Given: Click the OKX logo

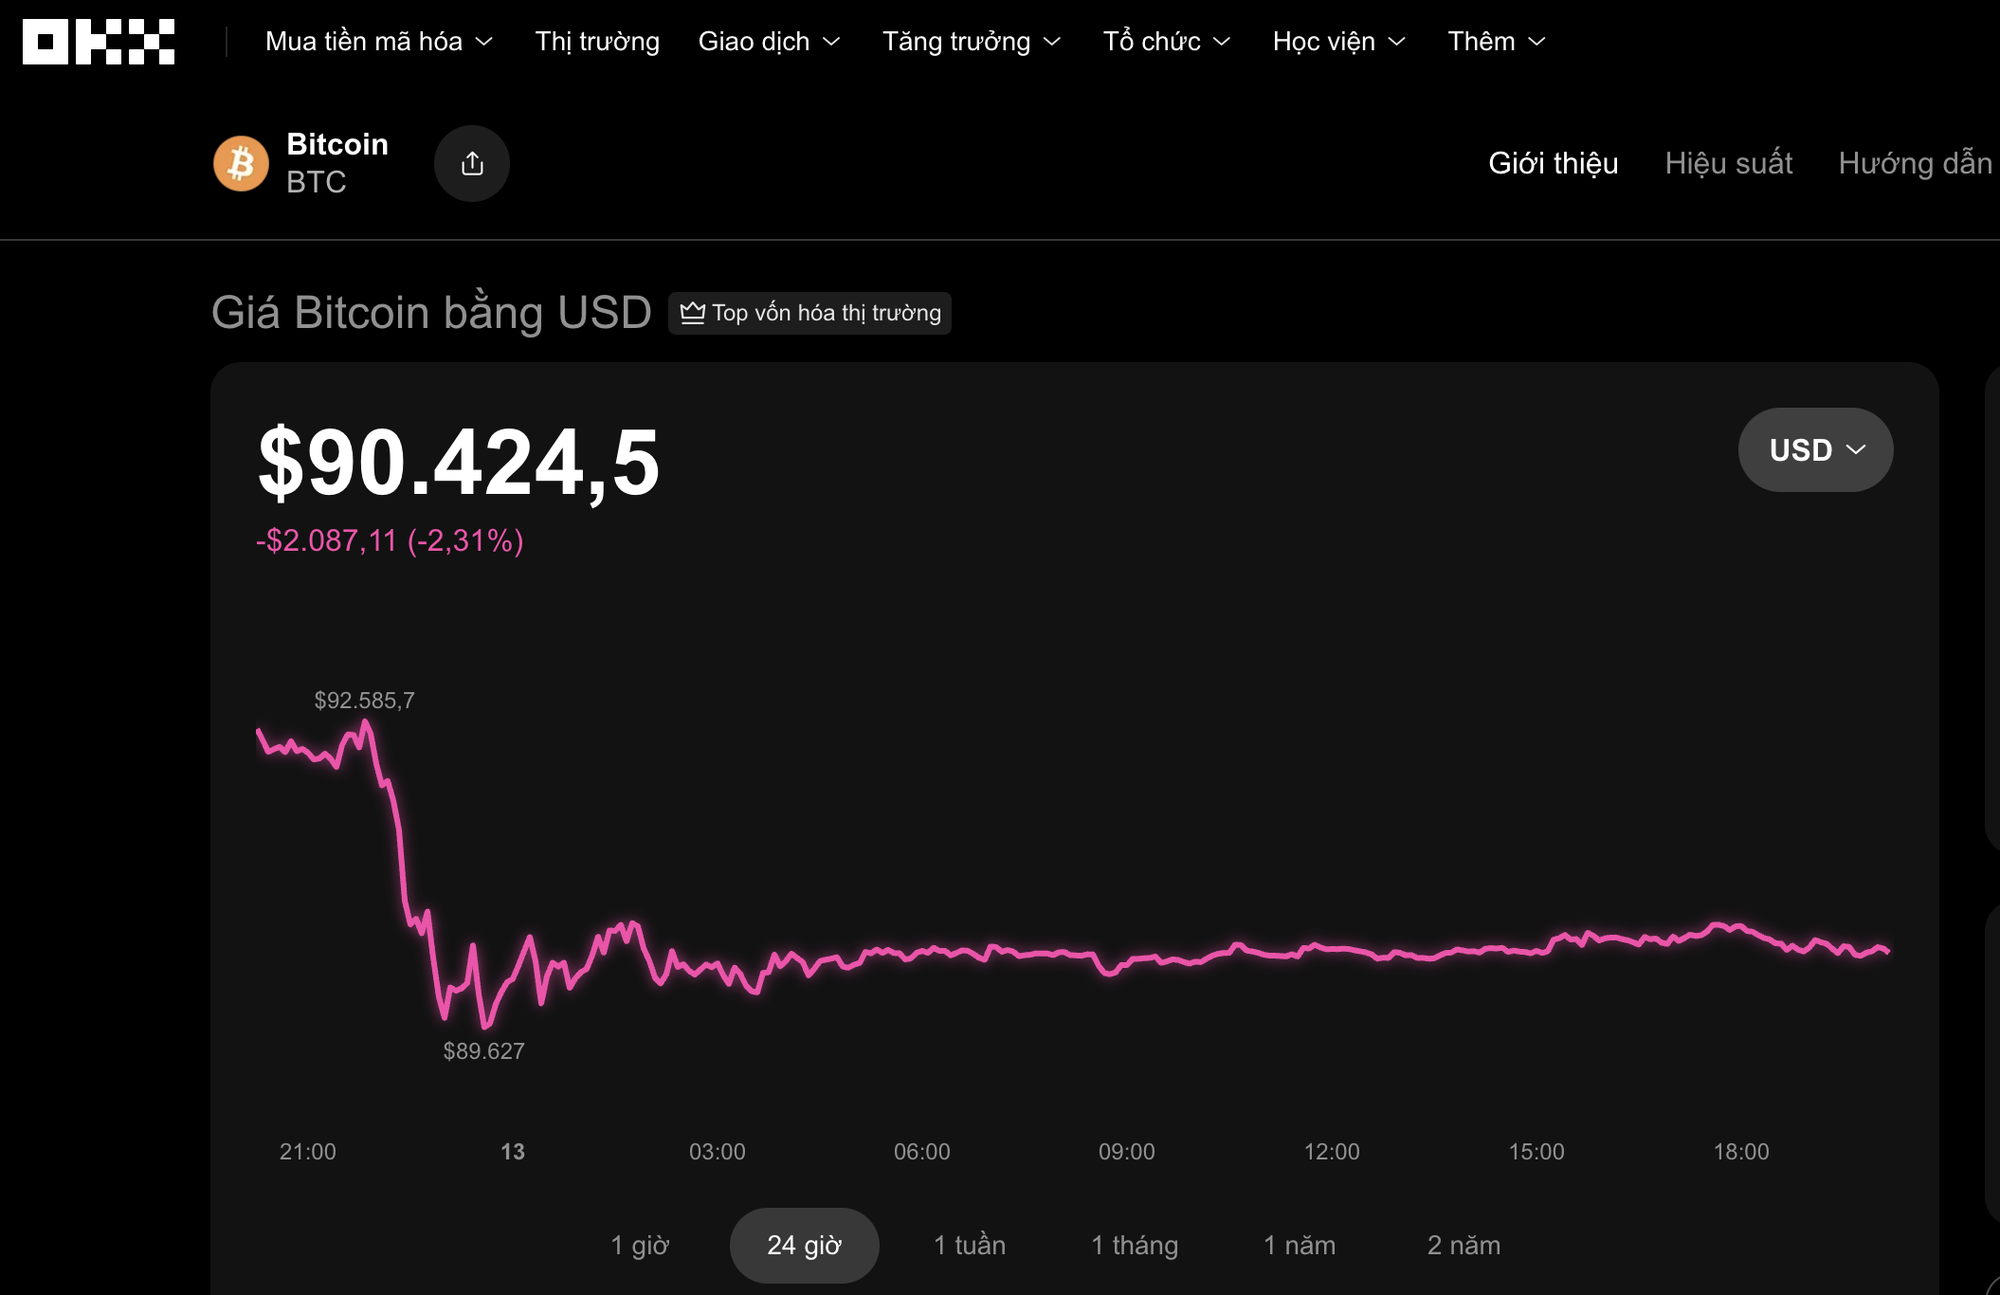Looking at the screenshot, I should point(98,41).
